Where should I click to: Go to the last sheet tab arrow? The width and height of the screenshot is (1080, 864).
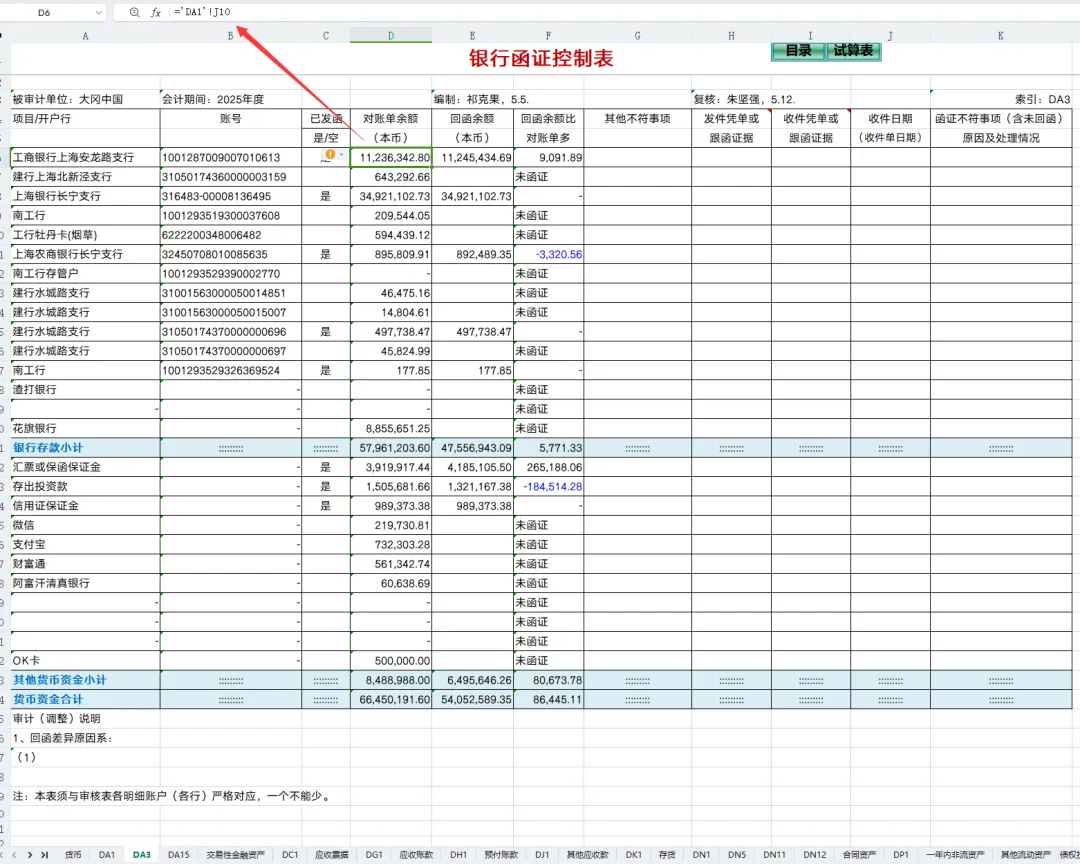point(44,854)
